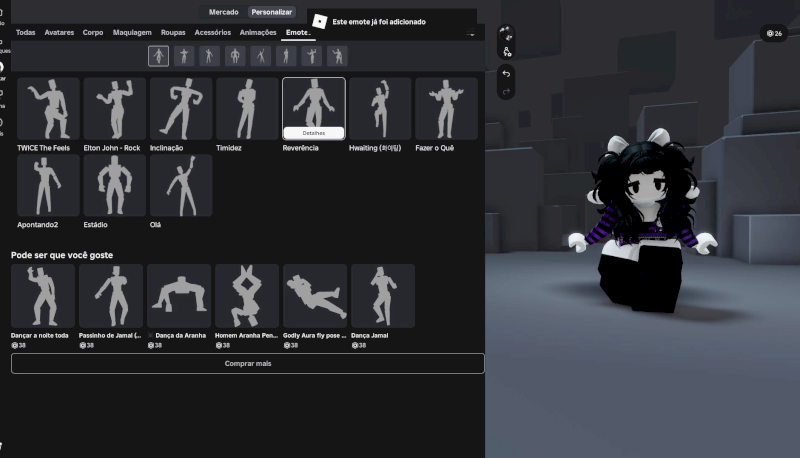Open the Corpo category tab
This screenshot has width=800, height=458.
(93, 33)
